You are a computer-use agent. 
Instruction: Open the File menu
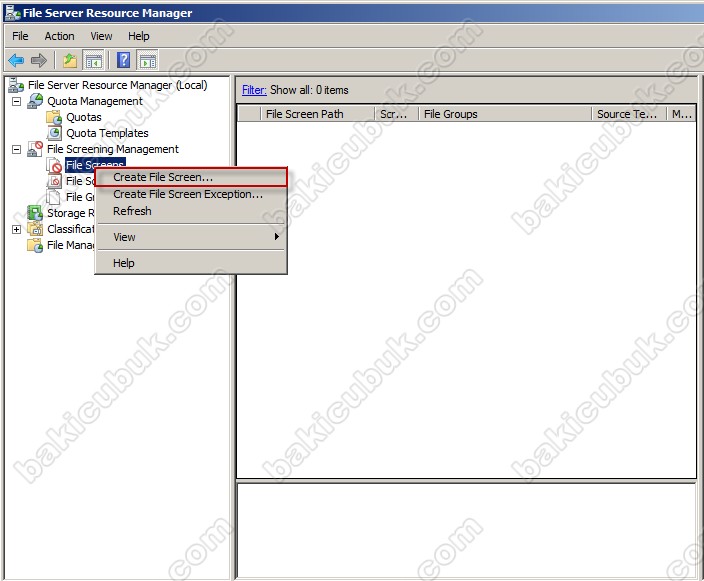(x=20, y=36)
